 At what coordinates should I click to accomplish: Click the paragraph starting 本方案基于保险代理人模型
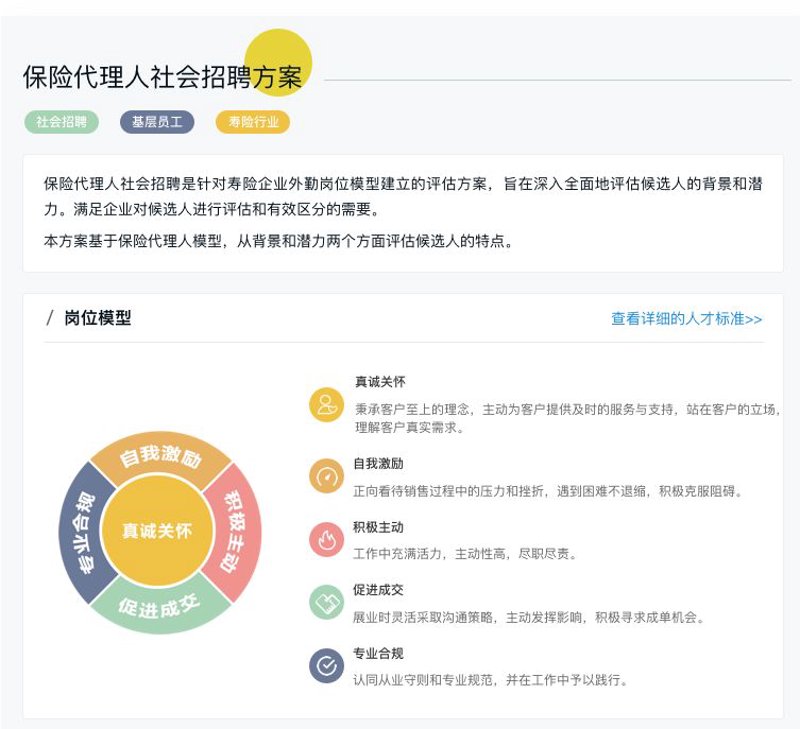coord(279,241)
